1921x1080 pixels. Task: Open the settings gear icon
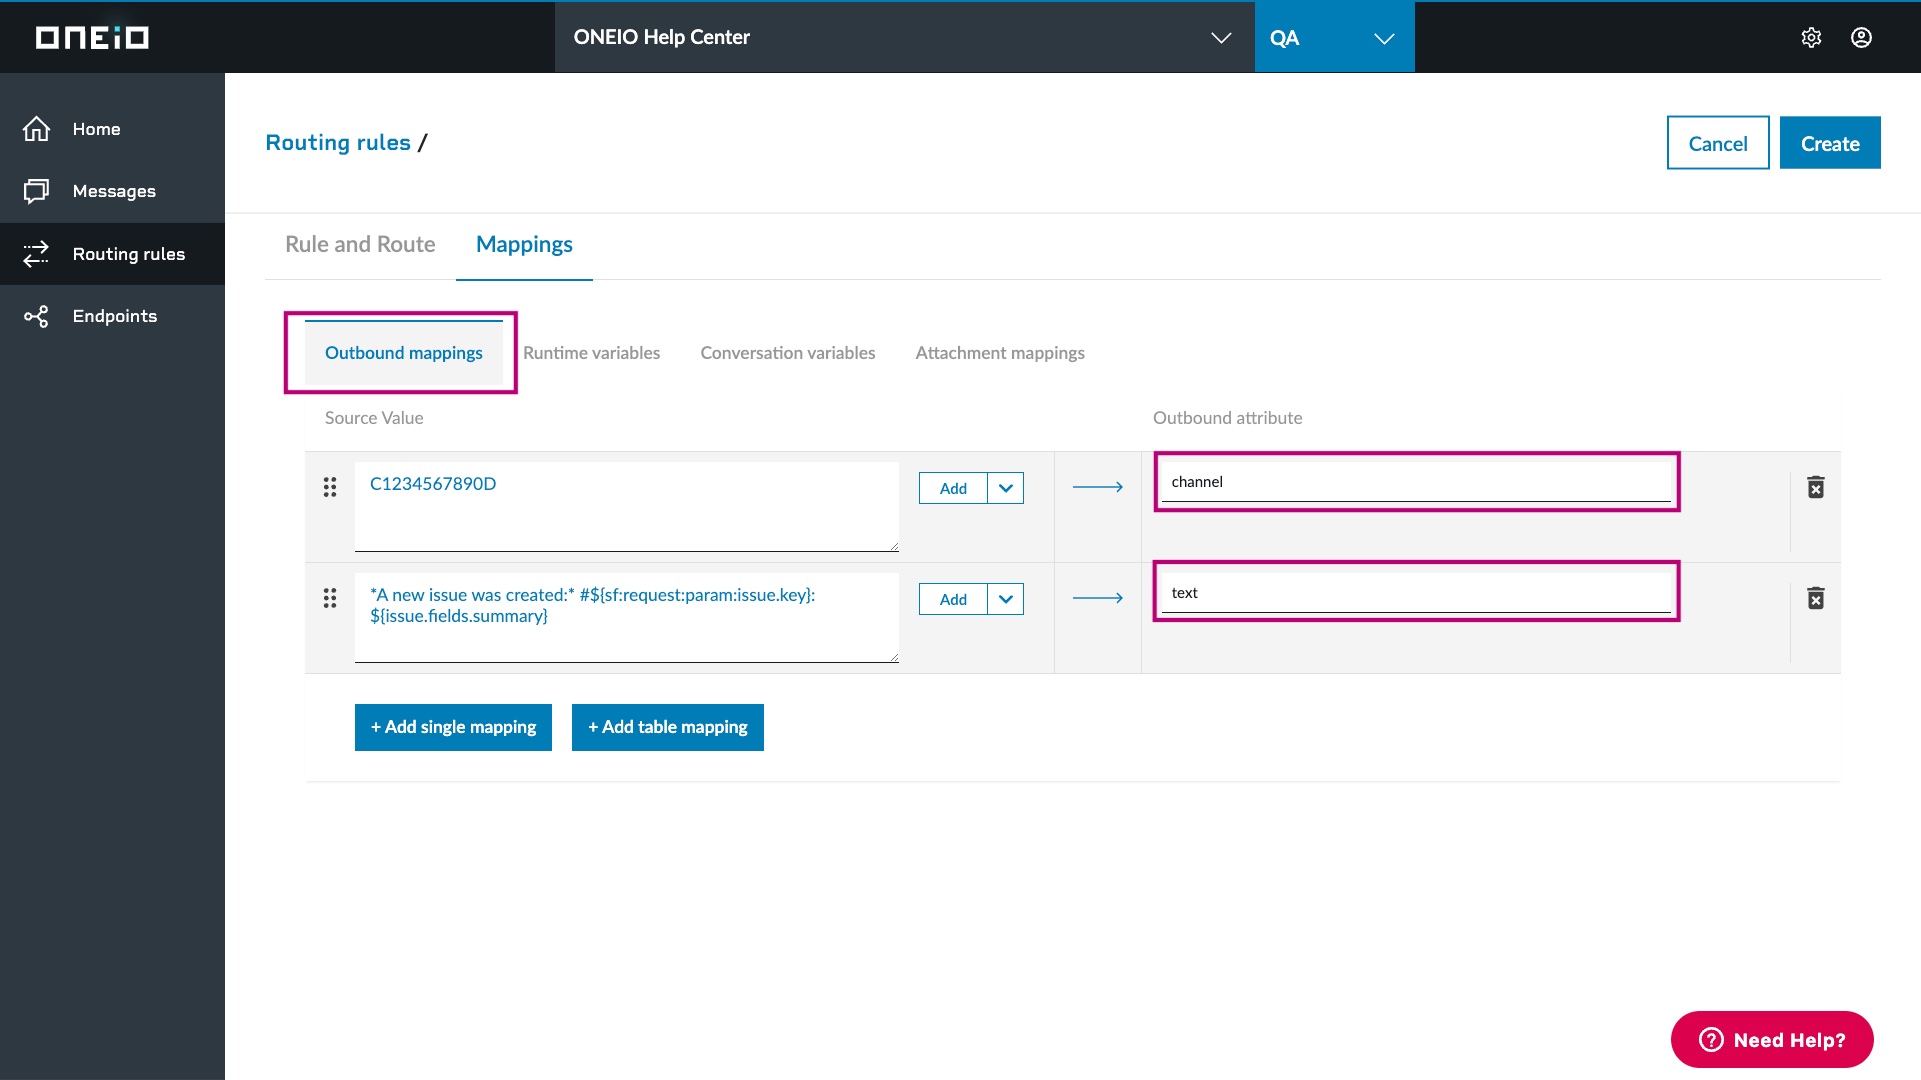click(x=1811, y=38)
